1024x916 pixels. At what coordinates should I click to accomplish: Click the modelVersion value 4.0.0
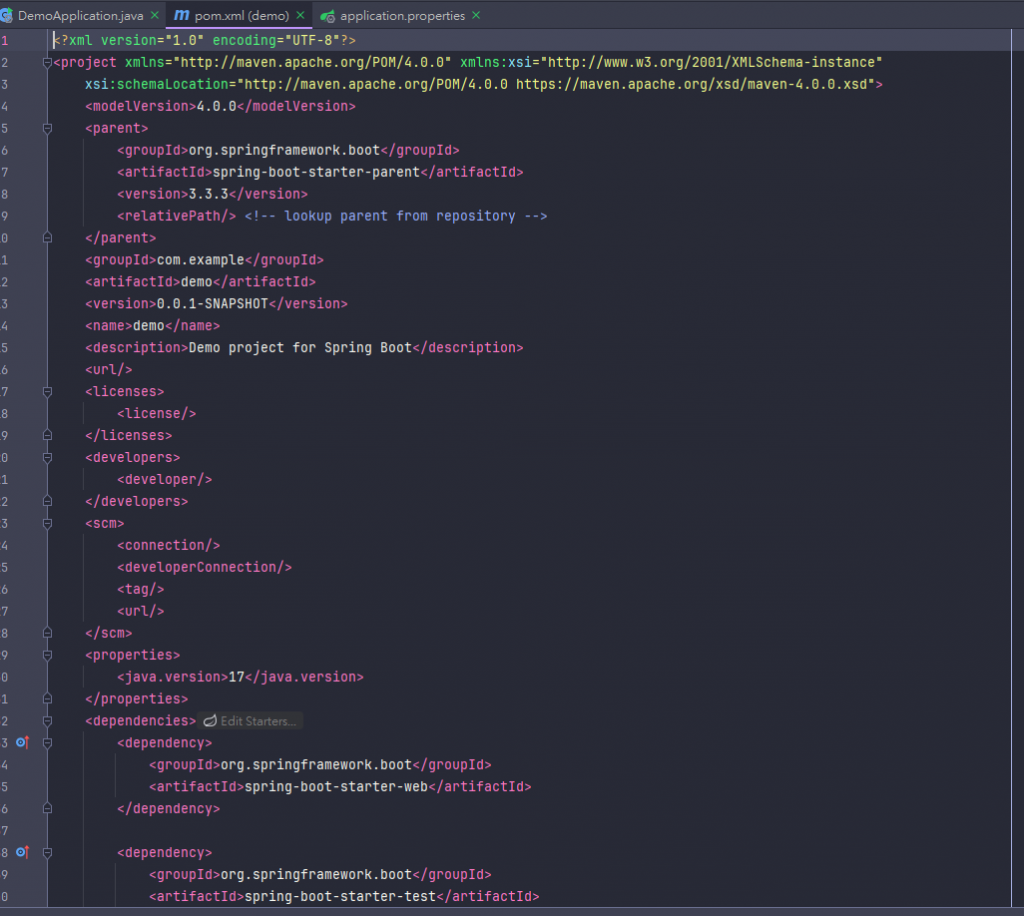(x=216, y=106)
